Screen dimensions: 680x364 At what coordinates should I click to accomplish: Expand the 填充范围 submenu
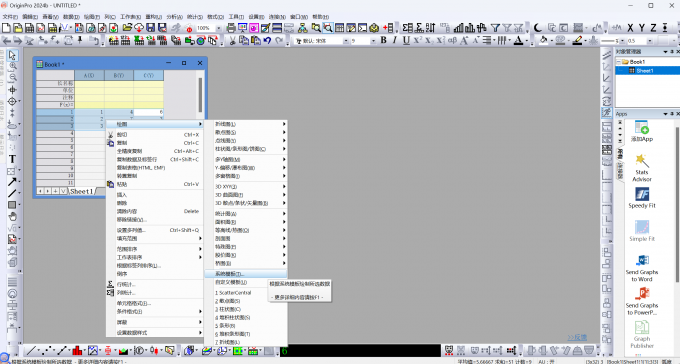point(155,239)
